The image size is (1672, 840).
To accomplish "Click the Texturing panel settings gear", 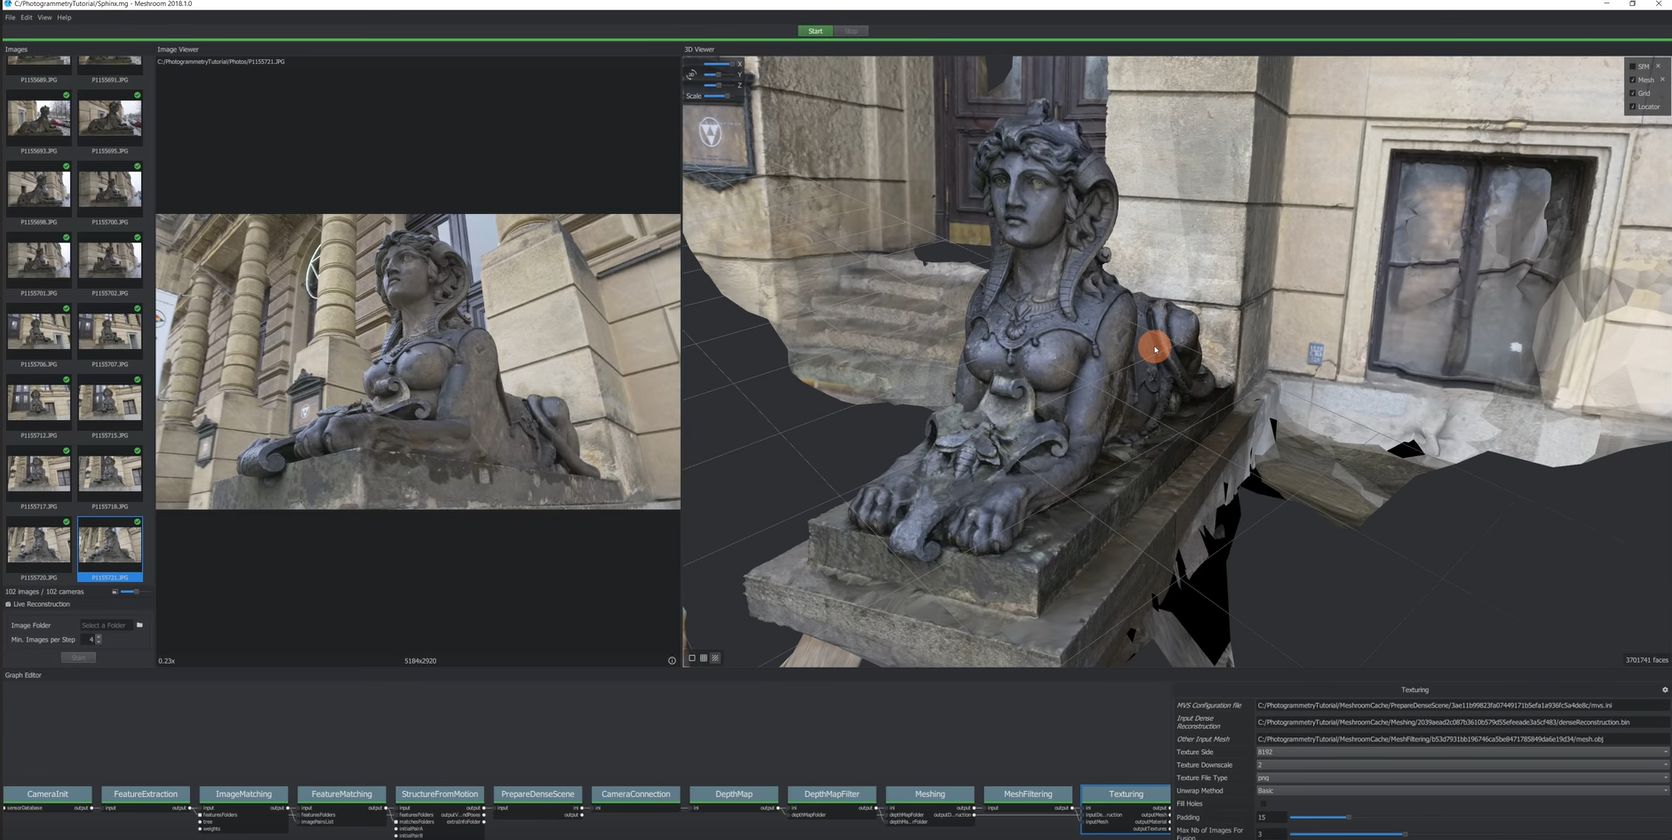I will click(1665, 690).
